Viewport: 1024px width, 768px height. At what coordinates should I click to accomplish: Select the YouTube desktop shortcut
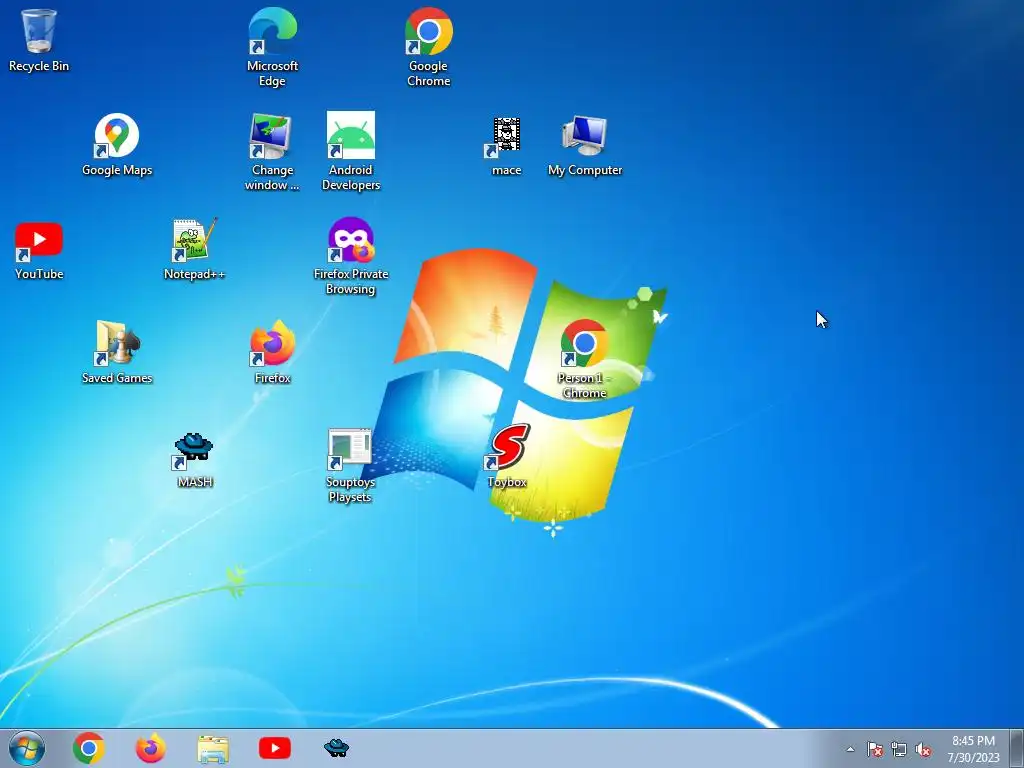click(39, 251)
